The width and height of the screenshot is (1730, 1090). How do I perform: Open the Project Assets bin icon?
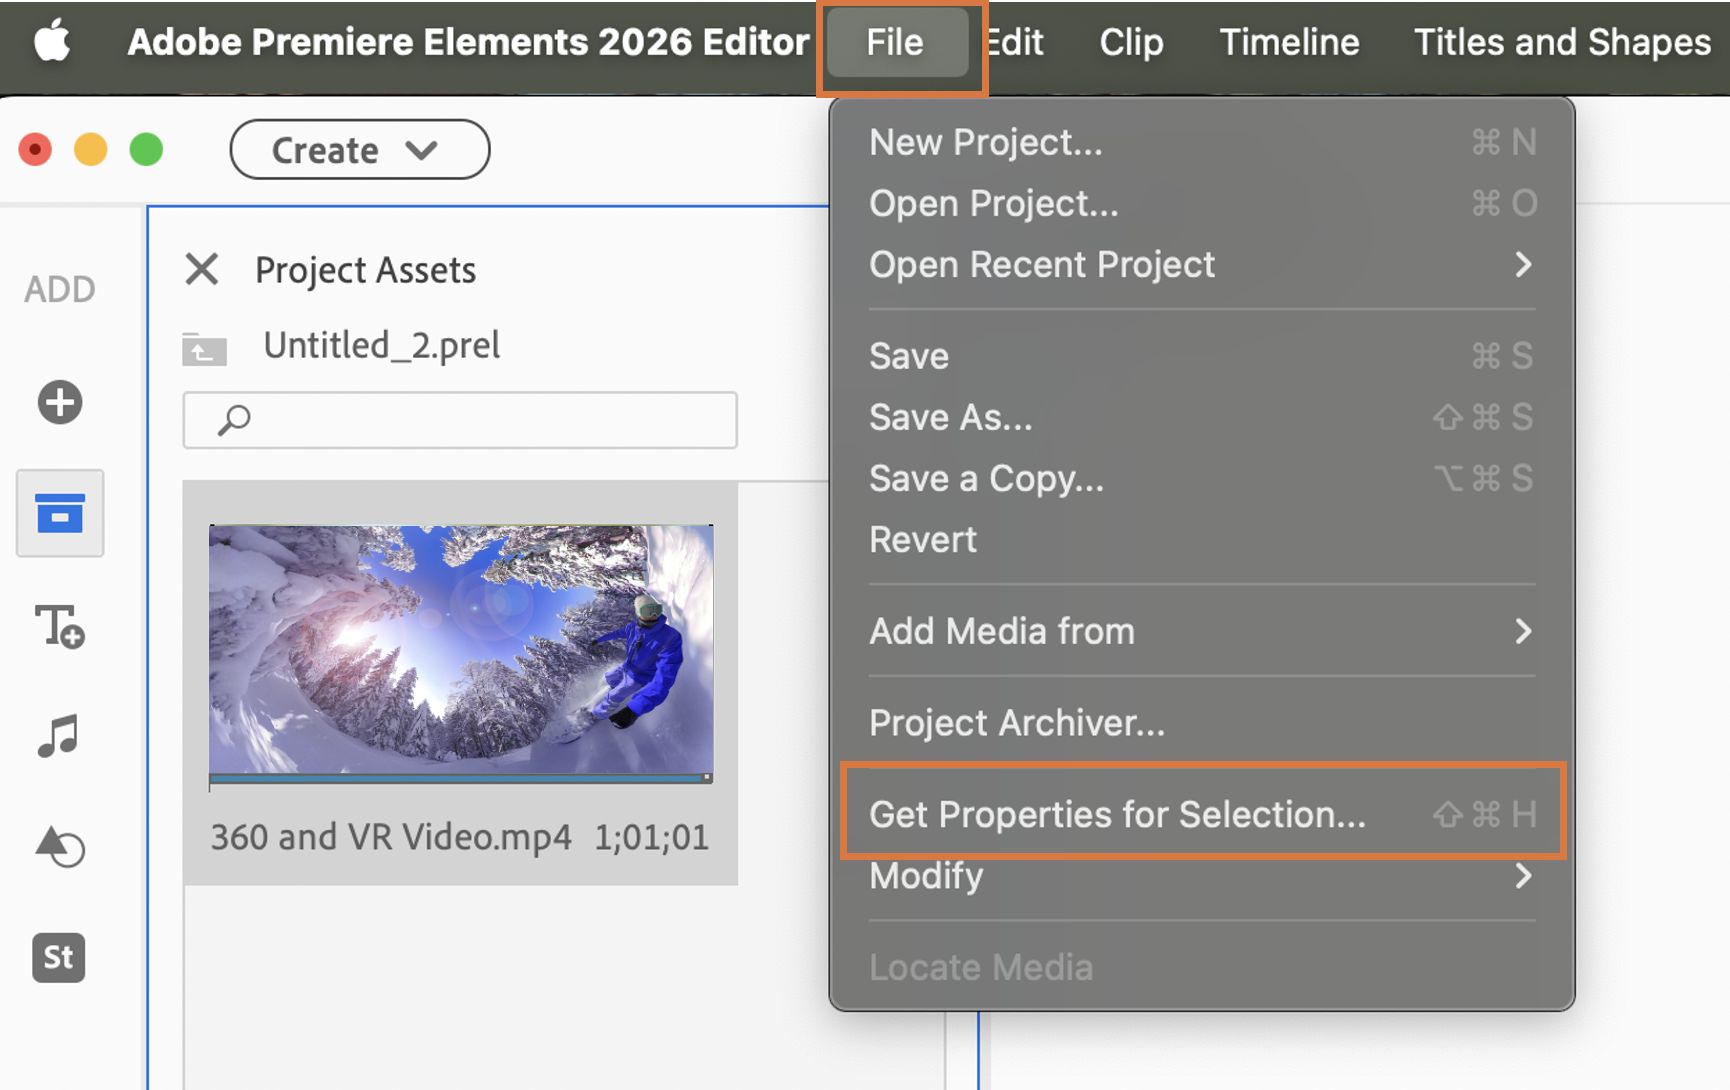pyautogui.click(x=60, y=514)
